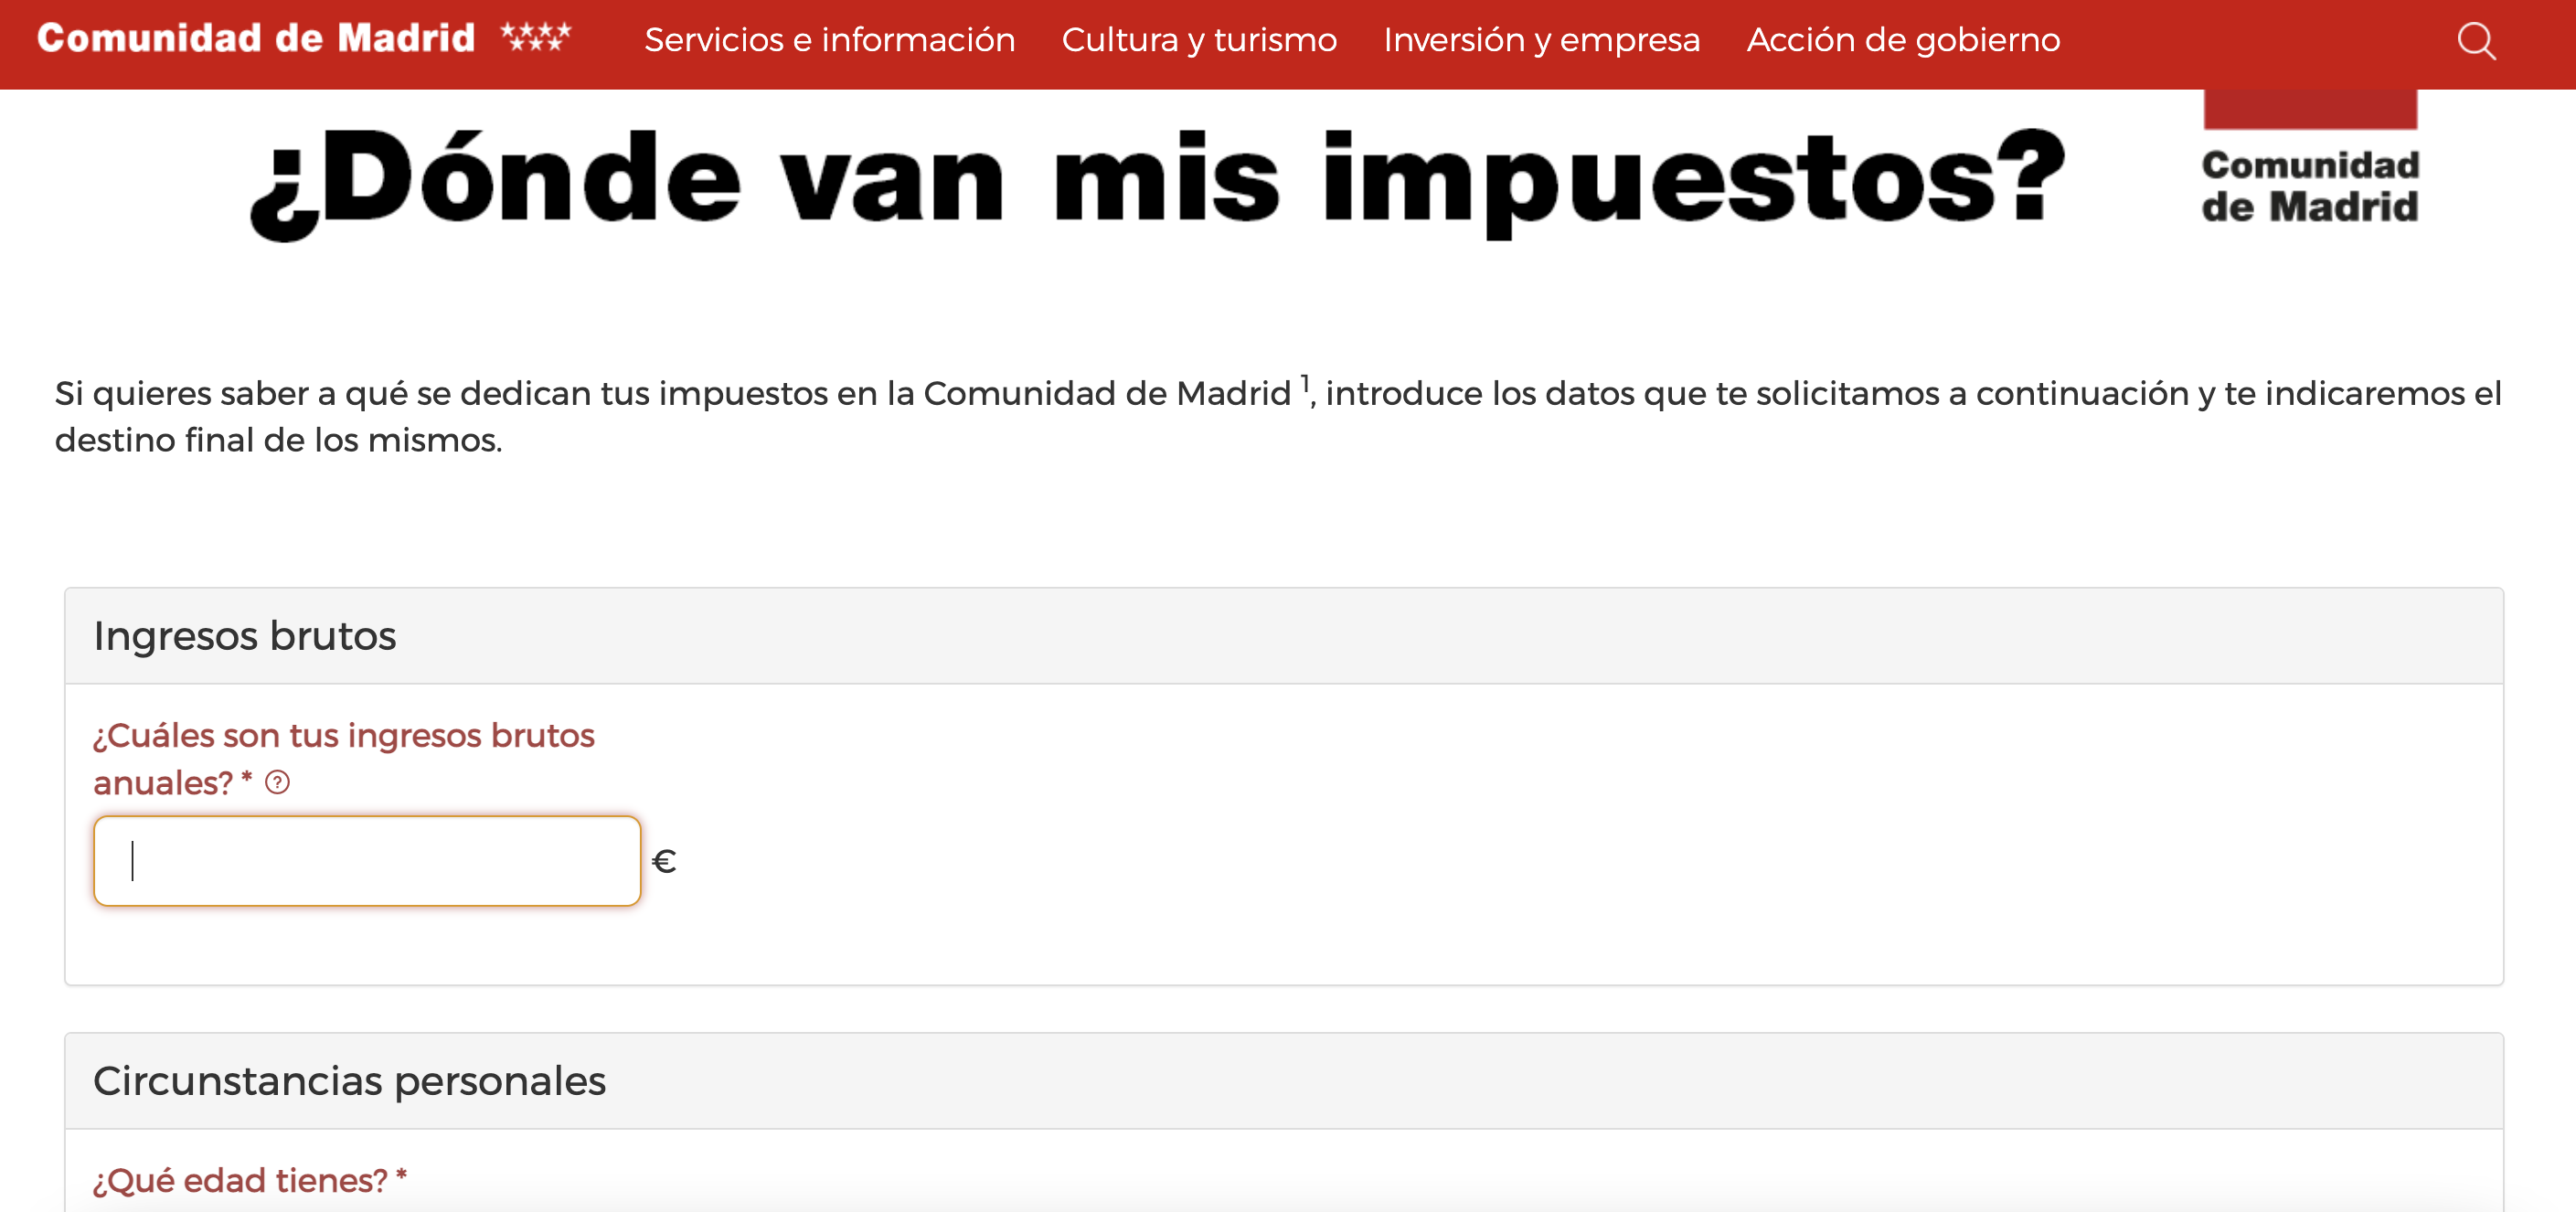Viewport: 2576px width, 1212px height.
Task: Click the ¿Qué edad tienes? label
Action: (x=250, y=1180)
